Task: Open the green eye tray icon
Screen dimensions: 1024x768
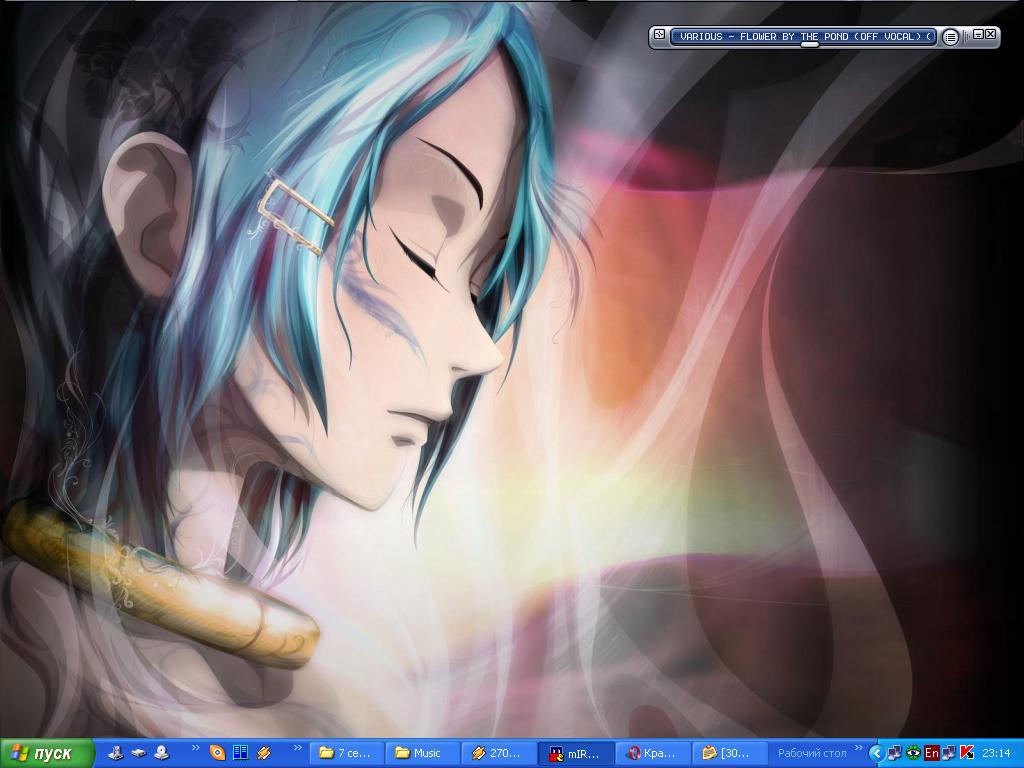Action: click(913, 753)
